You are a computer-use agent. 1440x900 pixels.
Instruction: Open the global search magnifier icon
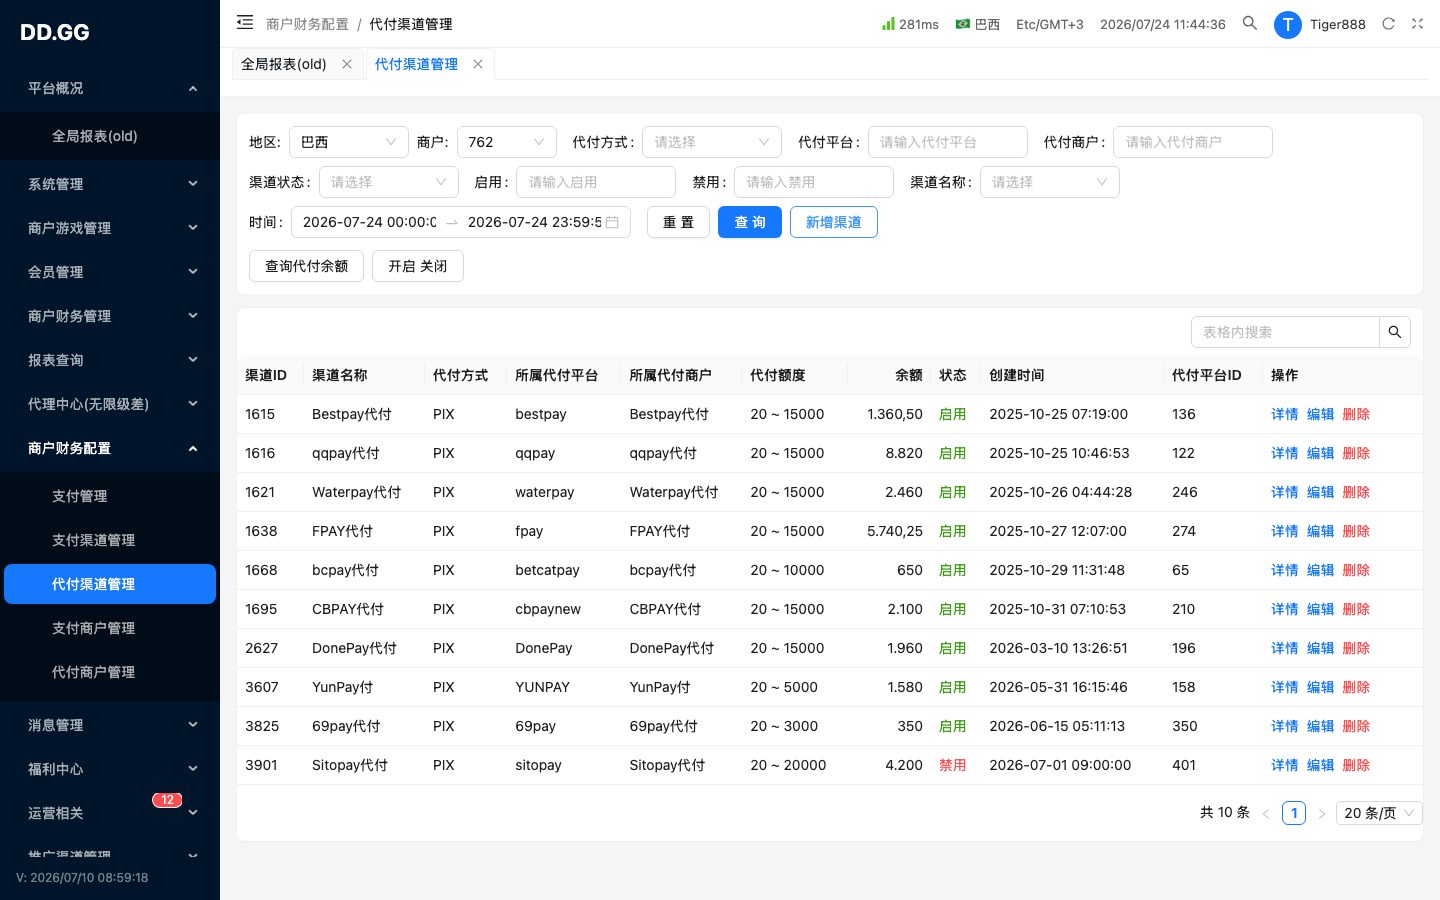coord(1250,23)
